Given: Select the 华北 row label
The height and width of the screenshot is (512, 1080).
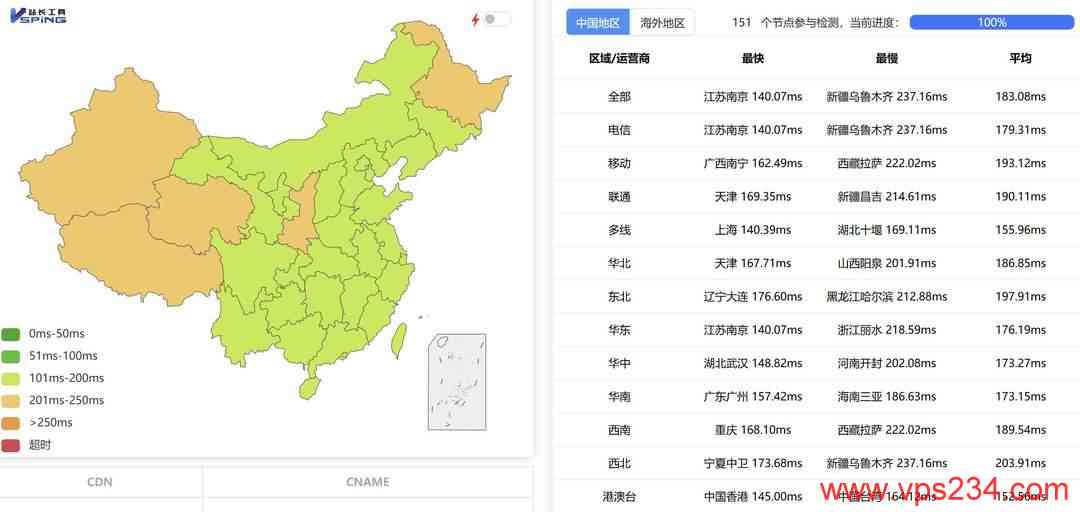Looking at the screenshot, I should tap(619, 263).
